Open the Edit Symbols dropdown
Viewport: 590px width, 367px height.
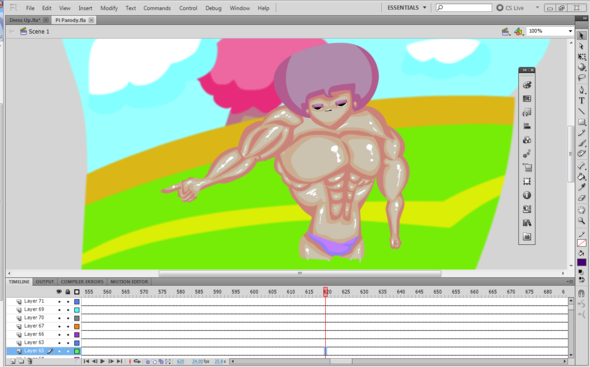point(519,32)
